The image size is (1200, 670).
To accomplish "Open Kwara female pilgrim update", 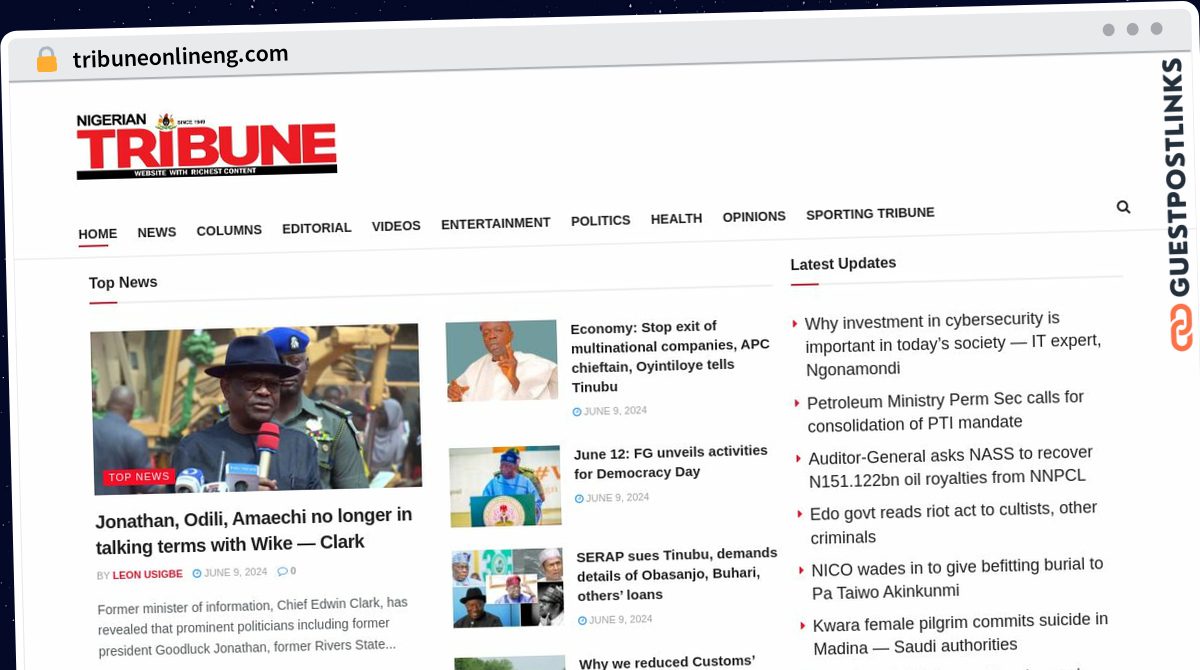I will [960, 633].
